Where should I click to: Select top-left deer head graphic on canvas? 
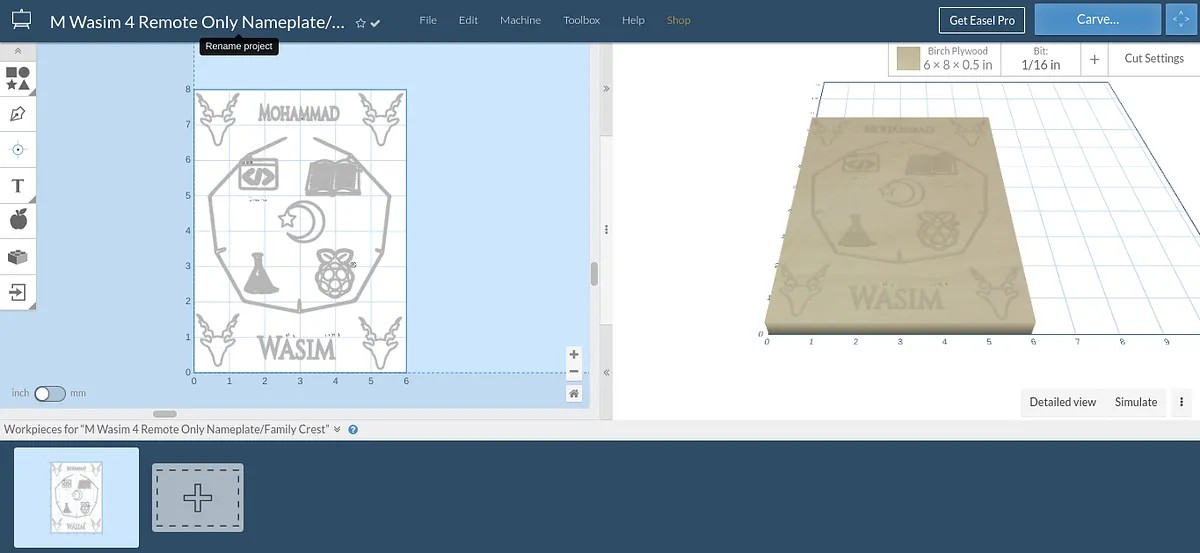click(x=217, y=119)
